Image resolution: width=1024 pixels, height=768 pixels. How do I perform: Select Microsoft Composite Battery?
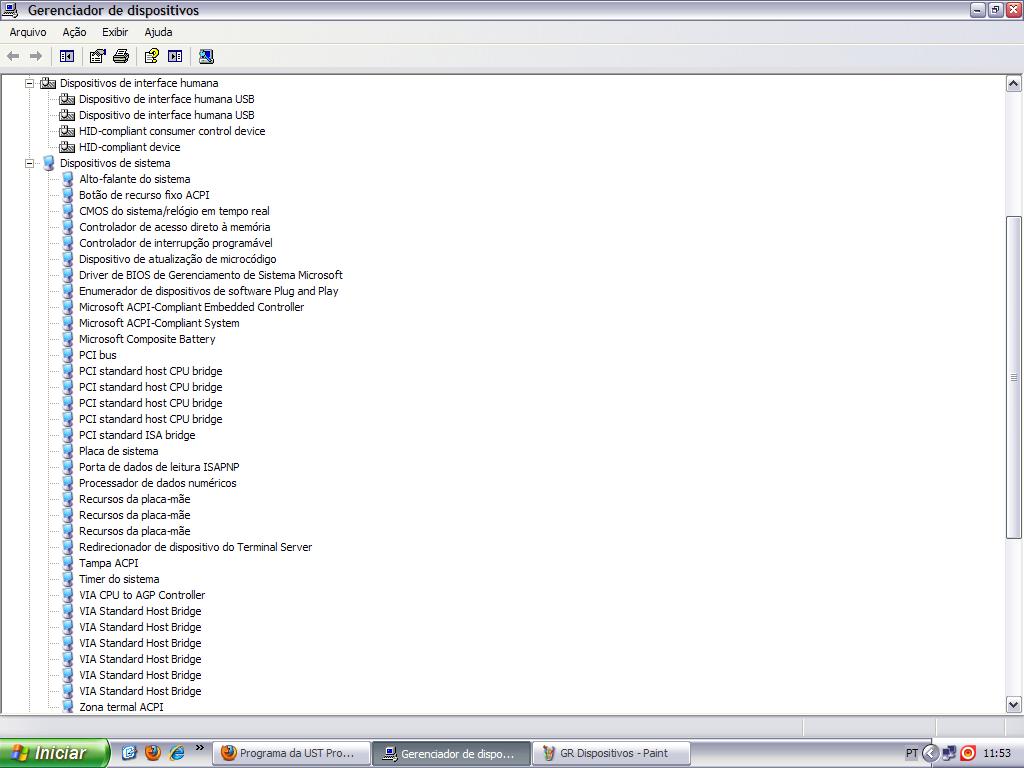pyautogui.click(x=147, y=339)
